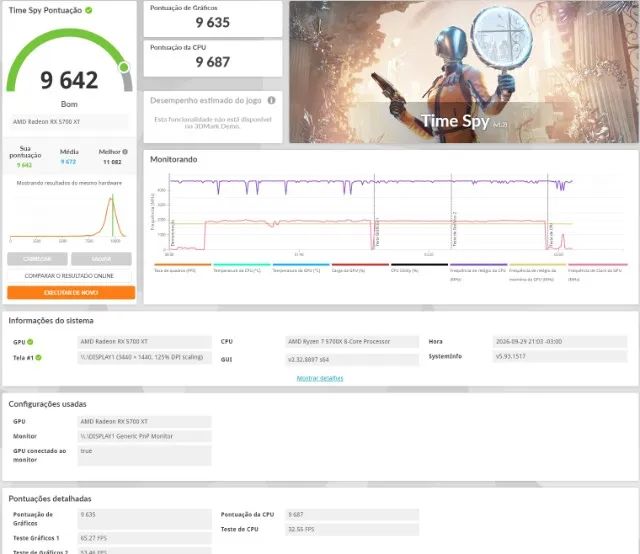Click the GPU conectado ao monitor value true
This screenshot has height=554, width=640.
(144, 456)
